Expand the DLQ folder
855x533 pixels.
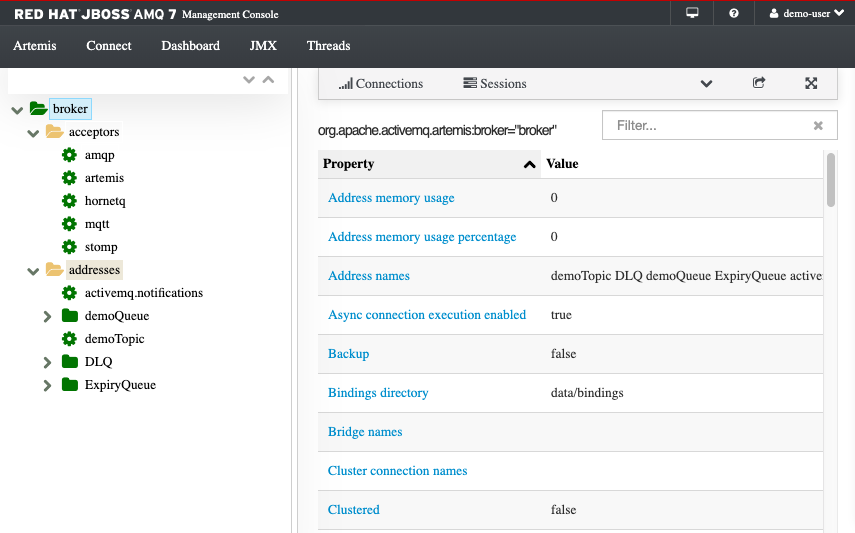pyautogui.click(x=47, y=362)
